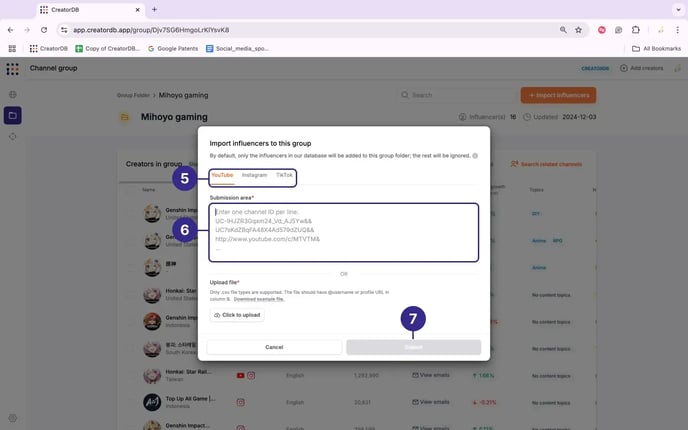Open a new browser tab with plus
Screen dimensions: 688x430
click(154, 10)
